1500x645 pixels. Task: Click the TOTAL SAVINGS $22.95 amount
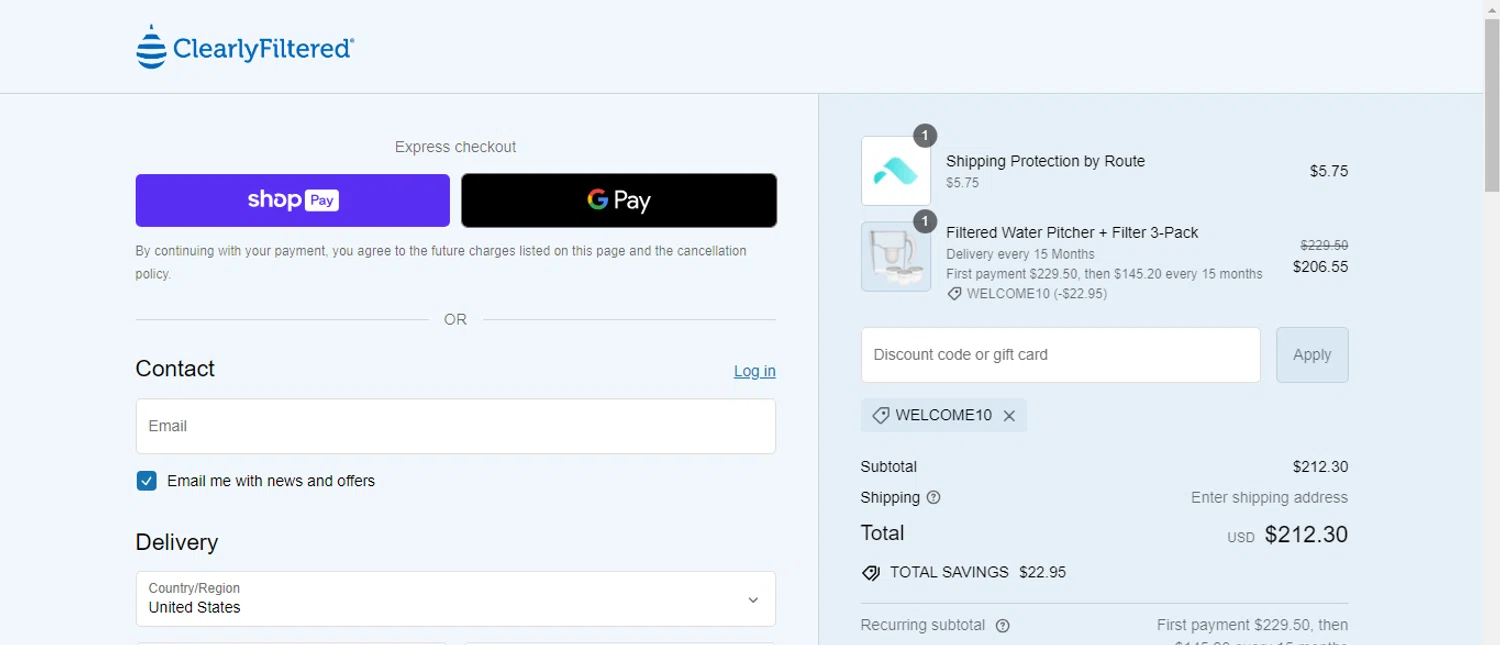tap(1042, 573)
